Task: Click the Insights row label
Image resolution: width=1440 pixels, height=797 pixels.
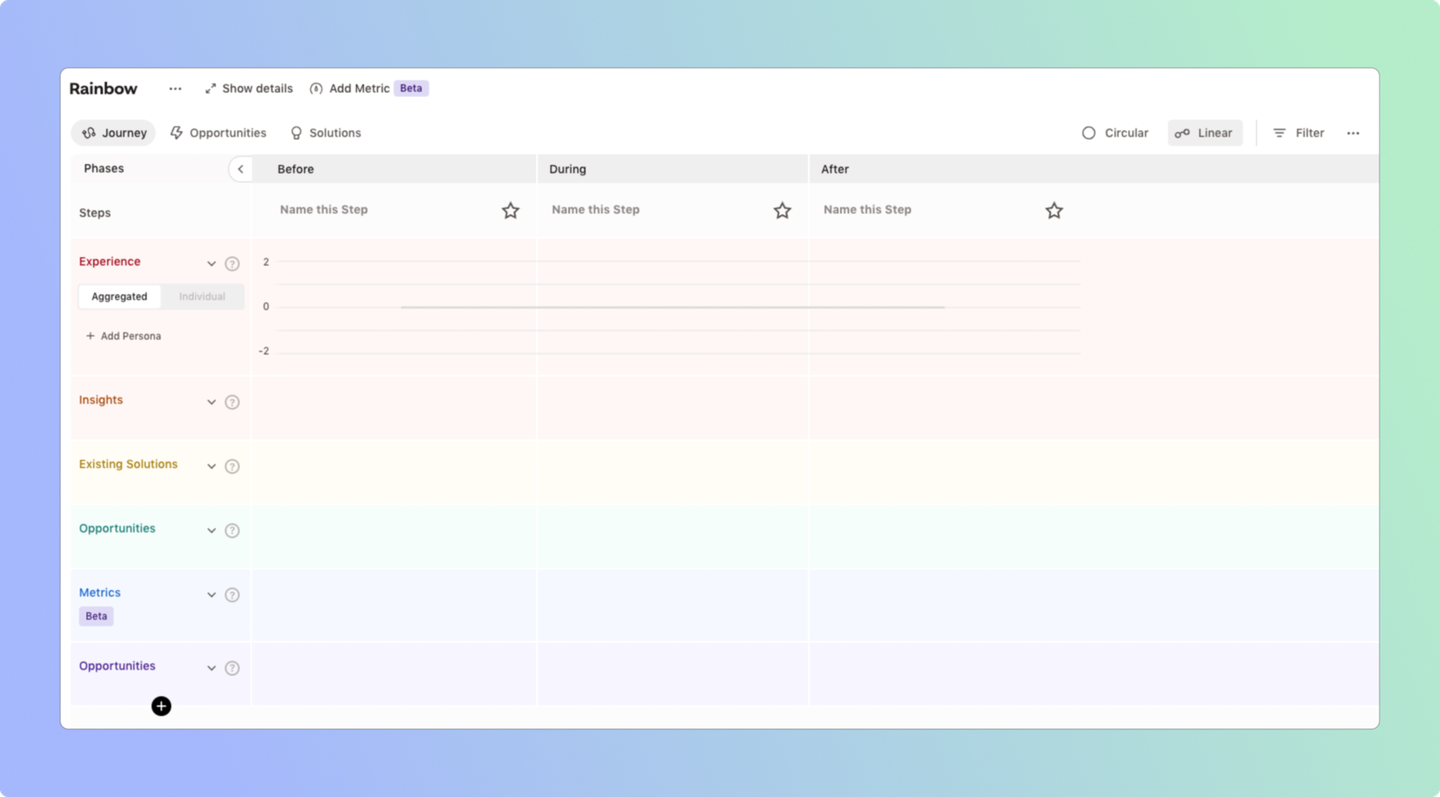Action: click(x=101, y=400)
